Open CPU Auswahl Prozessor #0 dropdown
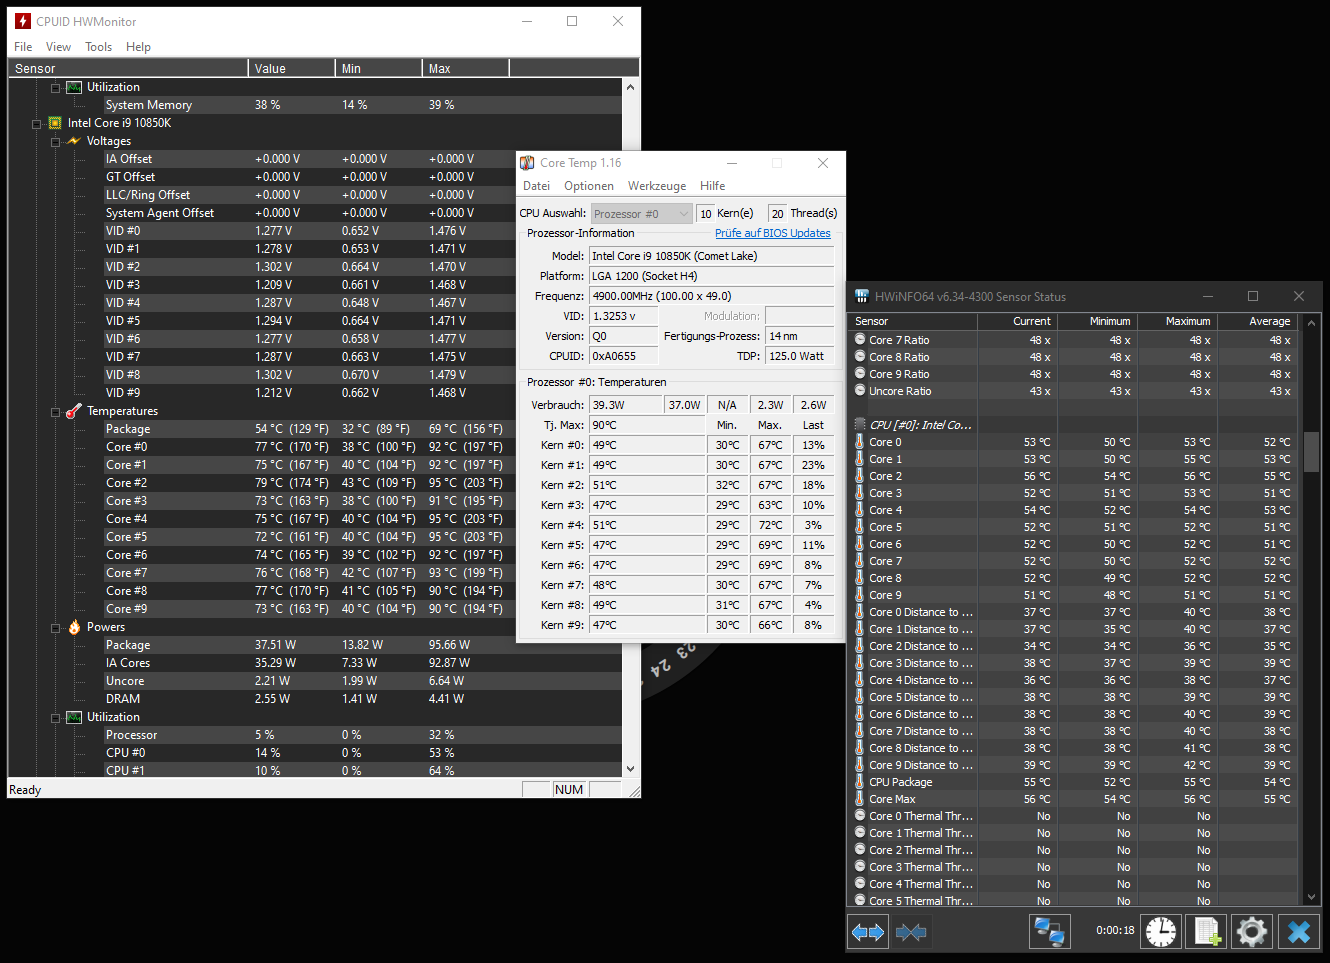The height and width of the screenshot is (963, 1330). (x=641, y=214)
